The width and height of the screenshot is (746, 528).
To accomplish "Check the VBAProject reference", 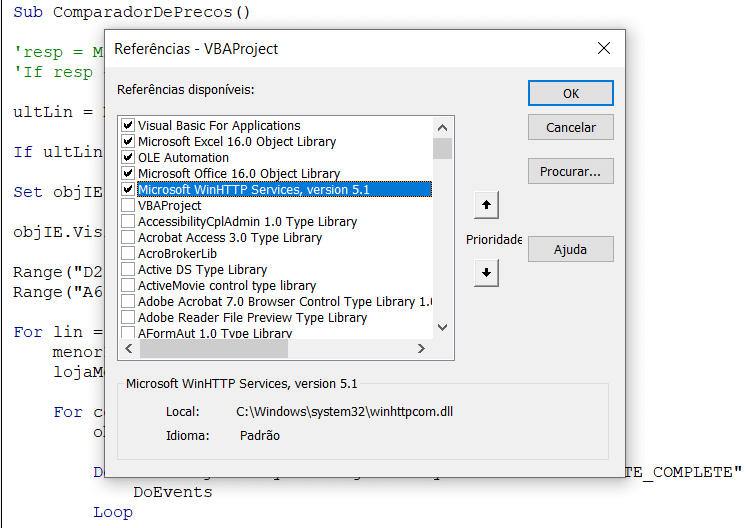I will pyautogui.click(x=128, y=205).
